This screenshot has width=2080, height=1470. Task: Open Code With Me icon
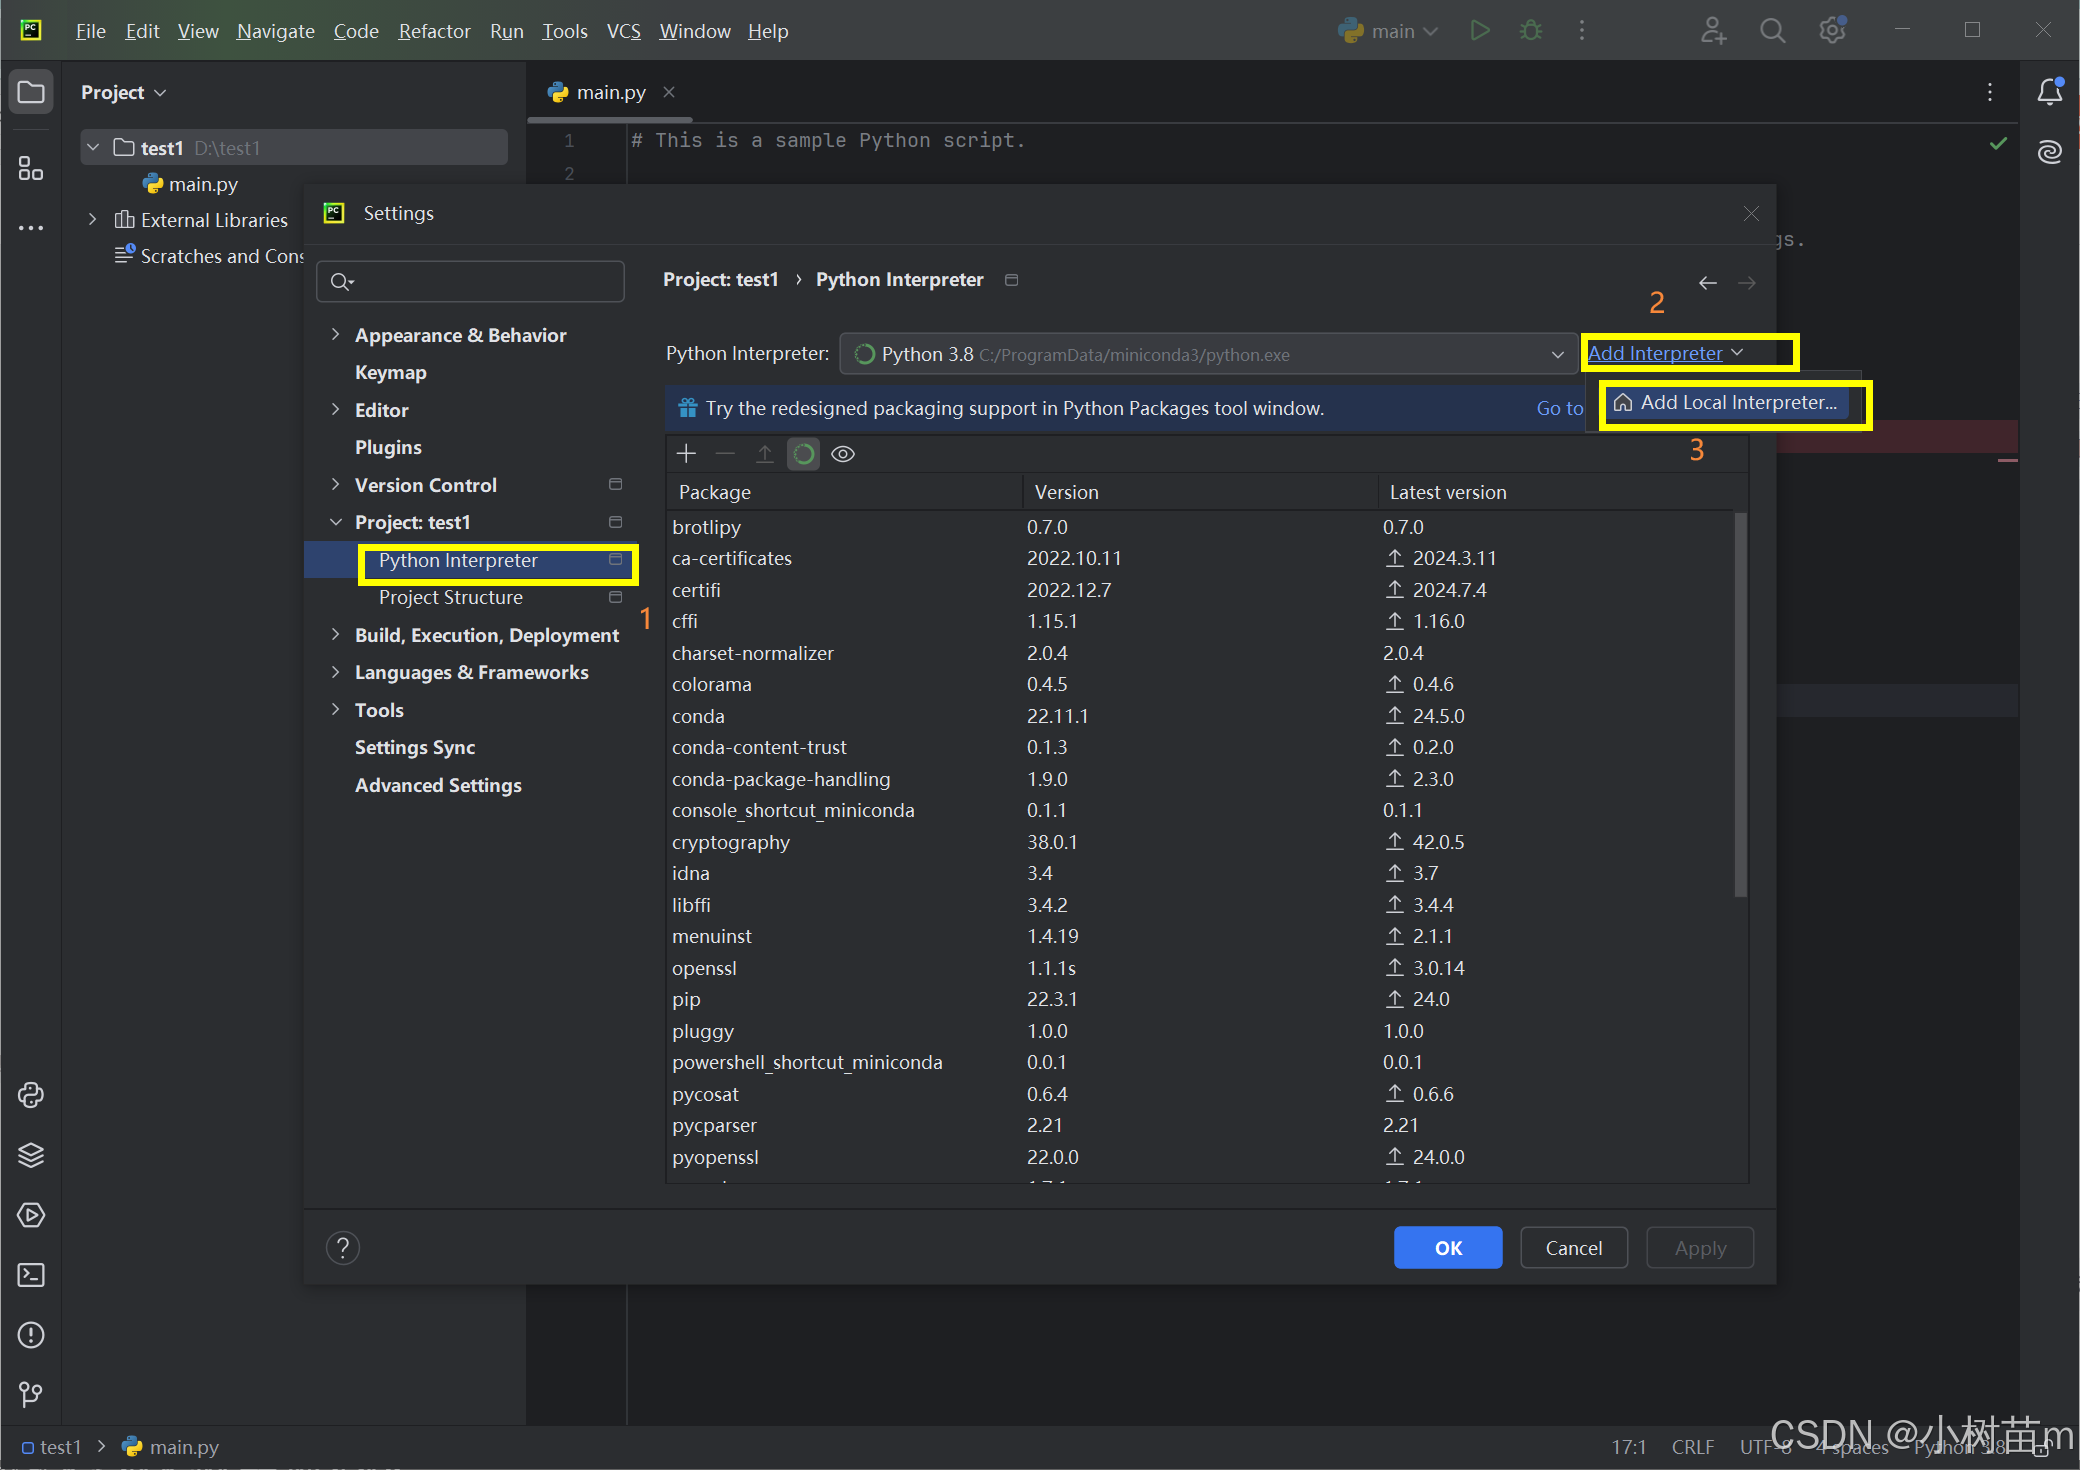pyautogui.click(x=1713, y=31)
